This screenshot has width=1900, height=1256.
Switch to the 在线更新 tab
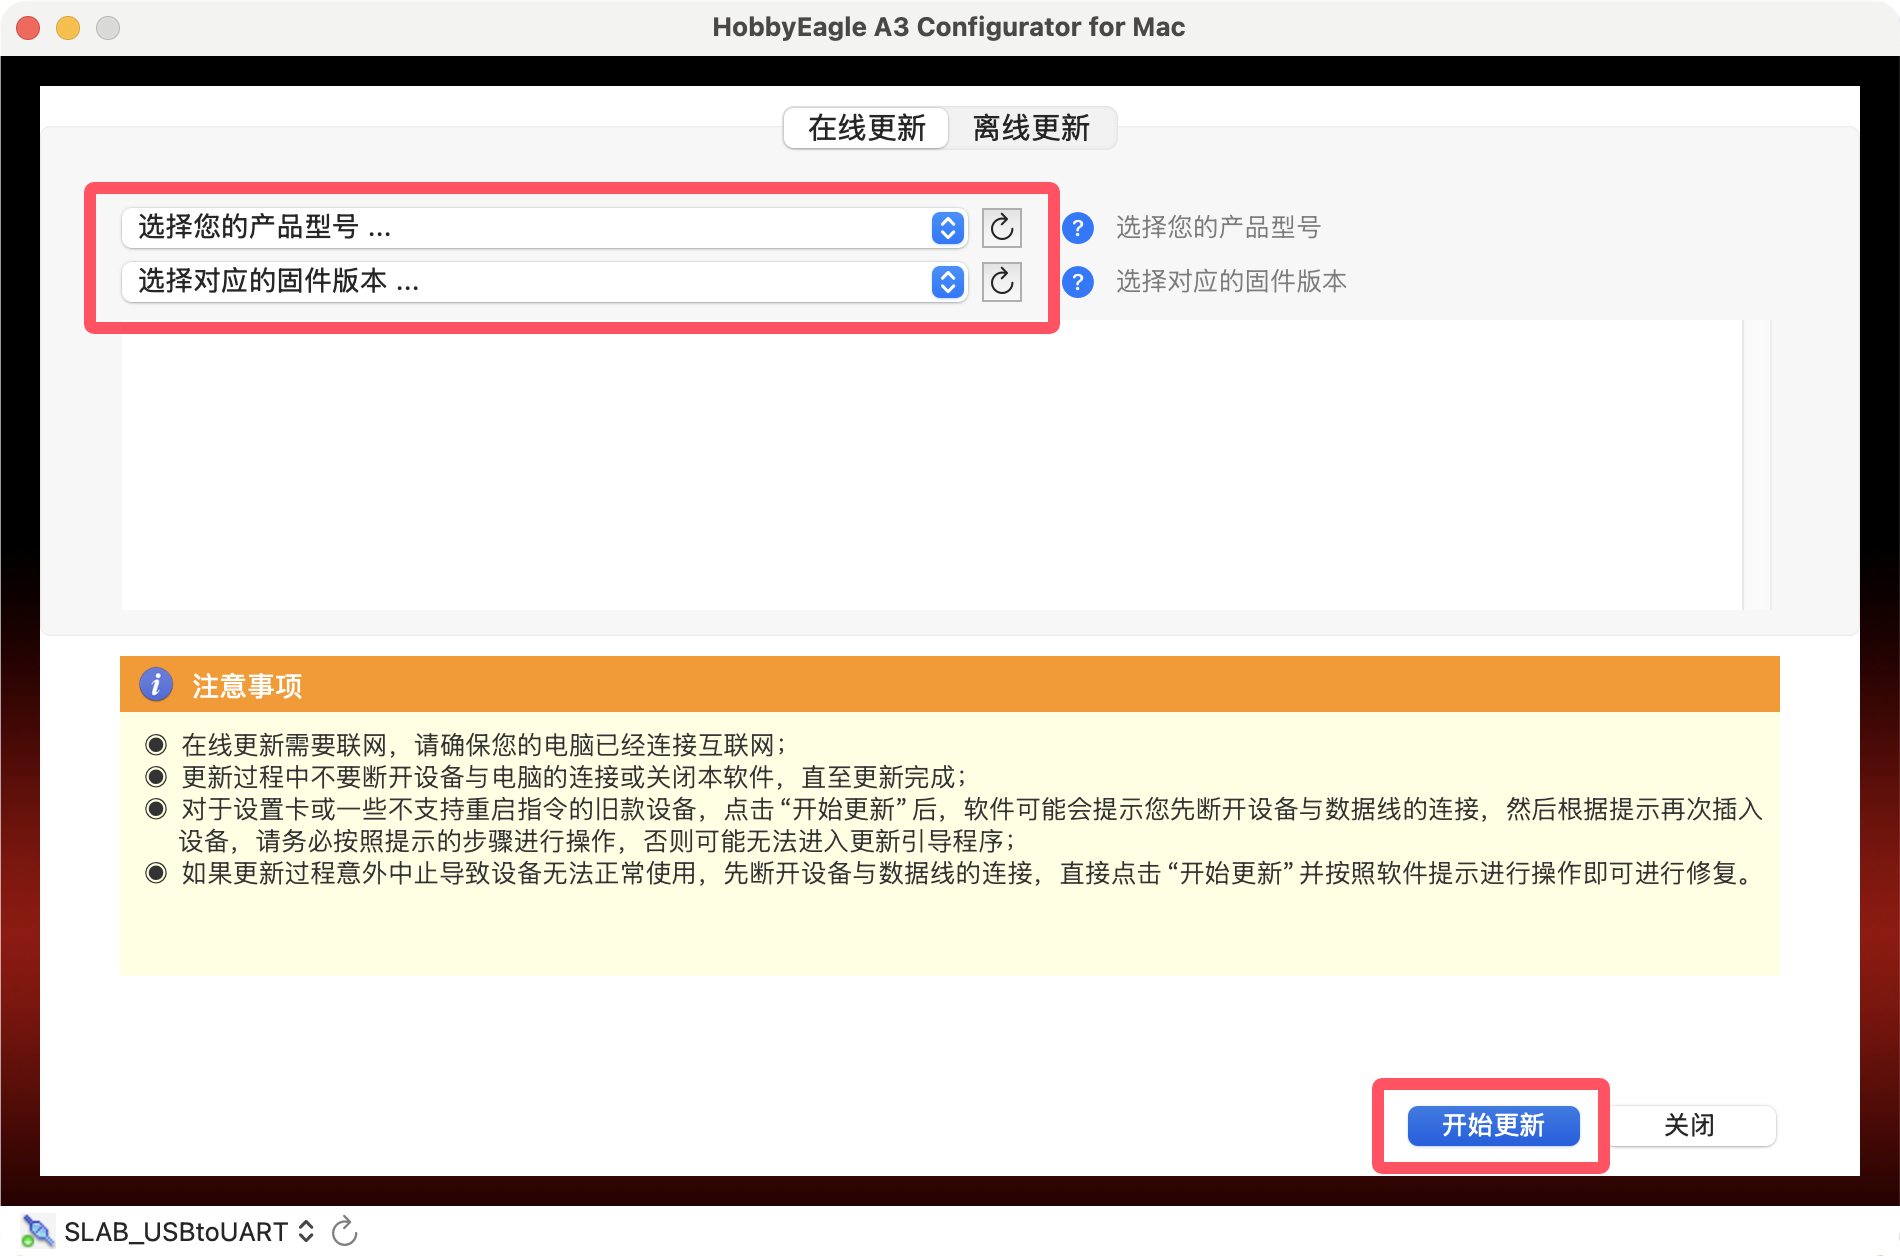pos(866,128)
